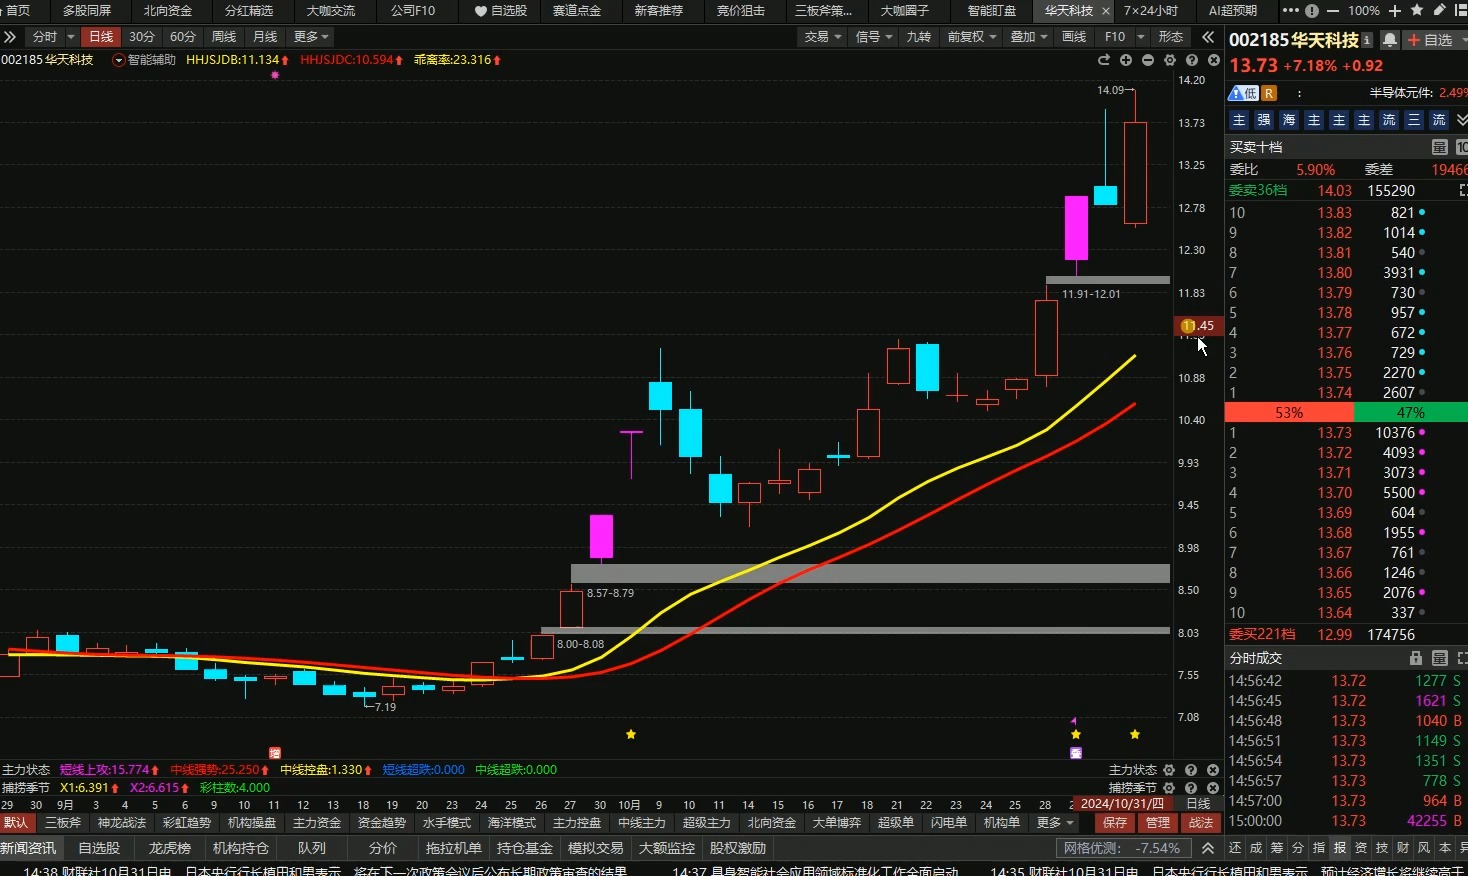This screenshot has height=876, width=1468.
Task: Click the '强' tag icon
Action: click(1264, 120)
